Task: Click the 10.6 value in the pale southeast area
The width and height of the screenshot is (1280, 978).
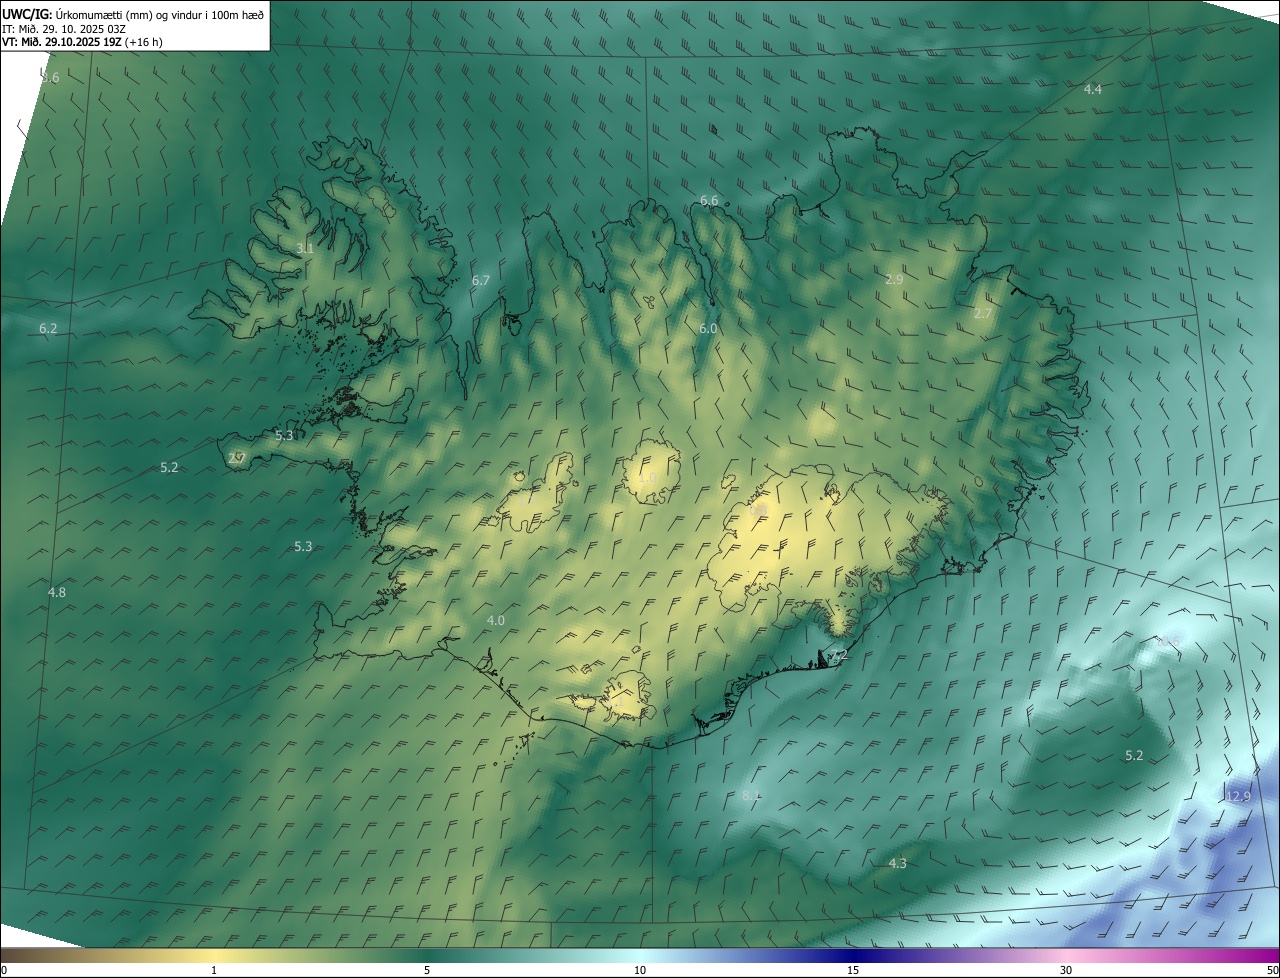Action: click(1168, 641)
